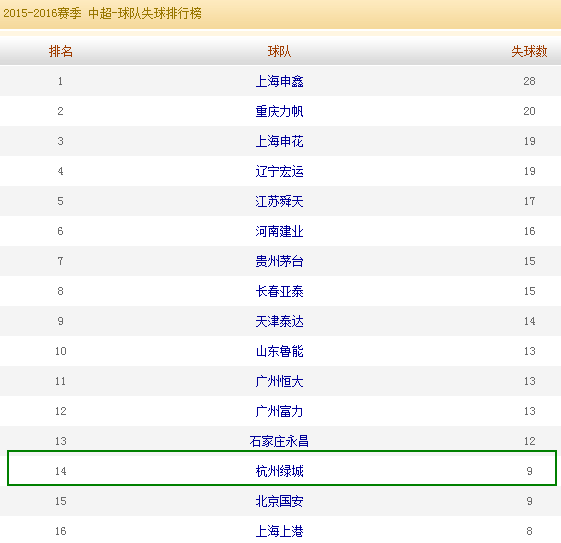Select the 石家庄永昌 team link
Viewport: 561px width, 543px height.
pos(279,441)
